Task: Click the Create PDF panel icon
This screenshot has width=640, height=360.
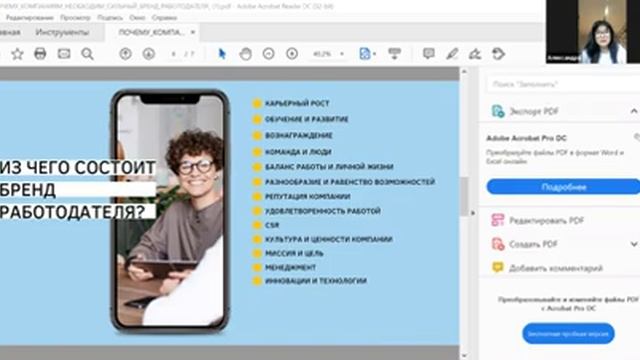Action: click(498, 244)
